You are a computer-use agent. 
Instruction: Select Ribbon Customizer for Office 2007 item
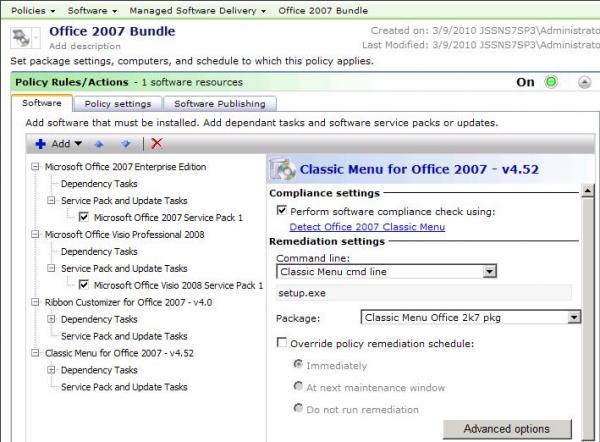(x=128, y=302)
